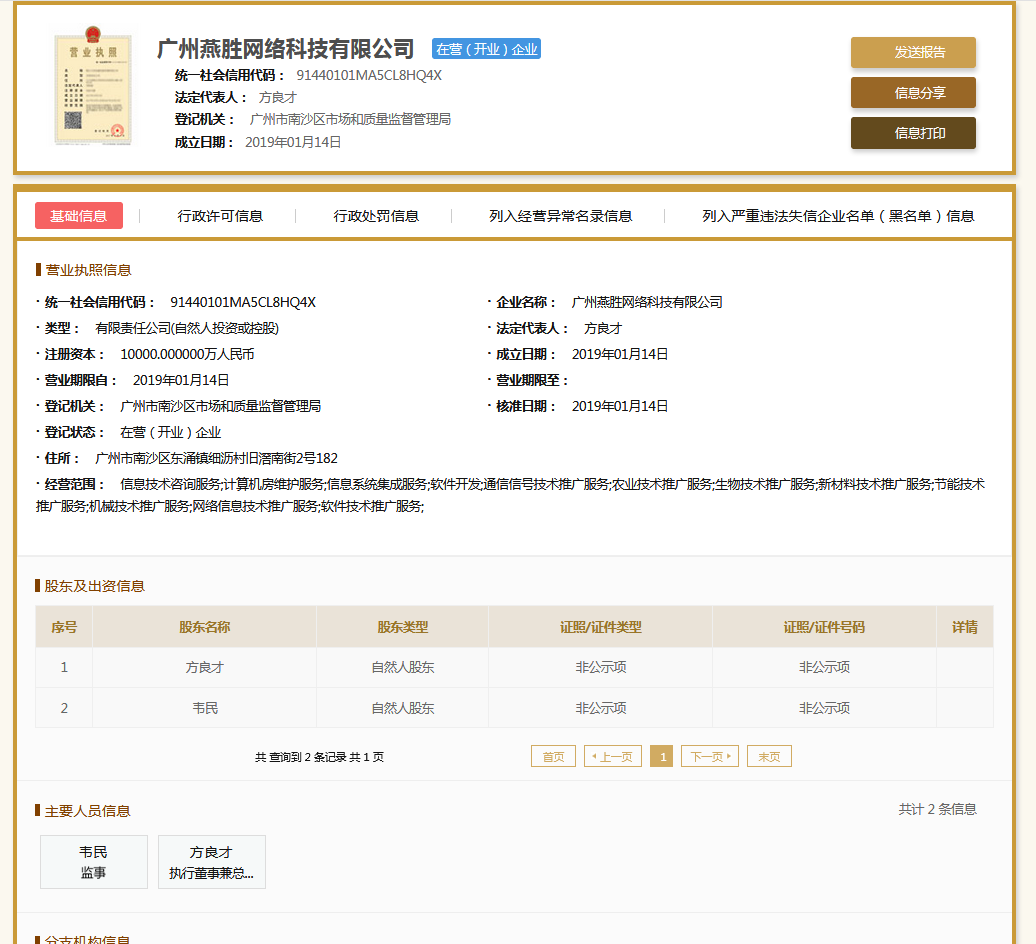The width and height of the screenshot is (1036, 944).
Task: Go to next page with 下一页
Action: (710, 757)
